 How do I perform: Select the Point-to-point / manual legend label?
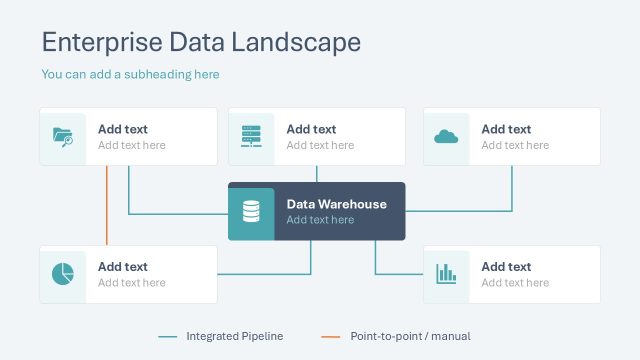(x=411, y=336)
